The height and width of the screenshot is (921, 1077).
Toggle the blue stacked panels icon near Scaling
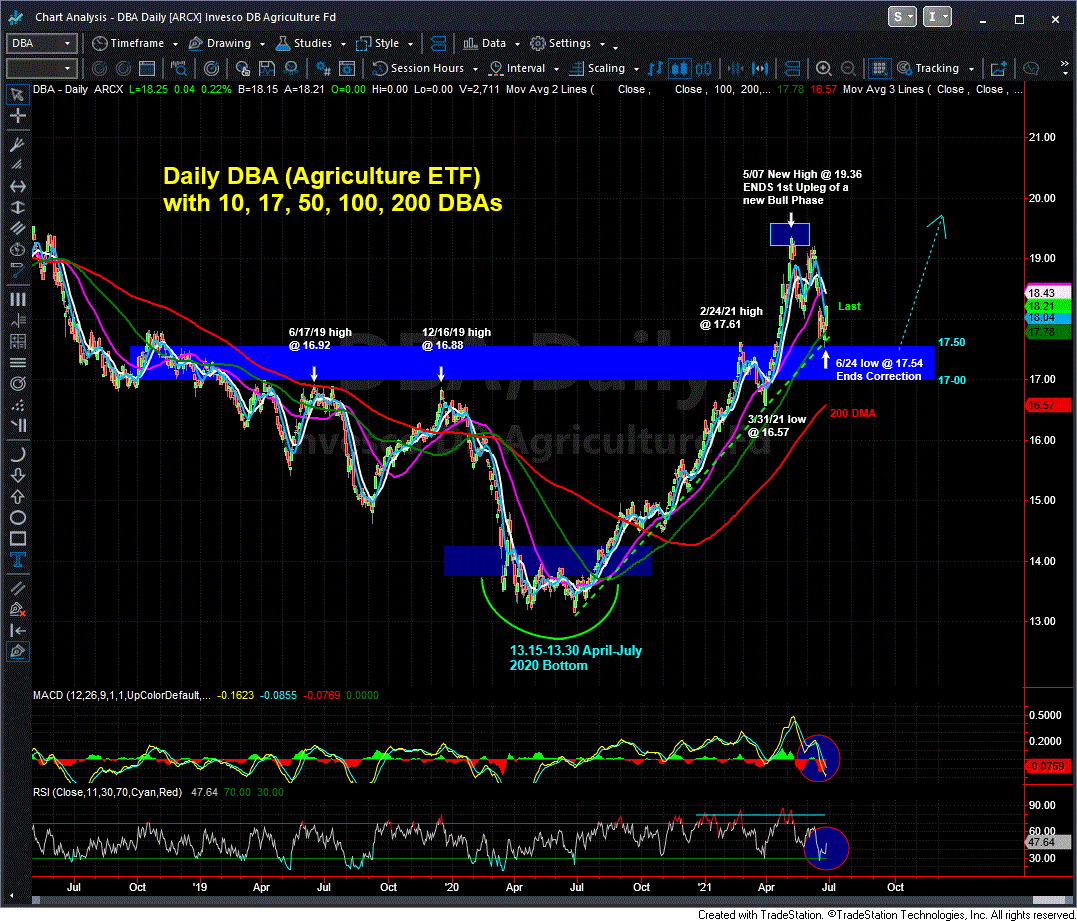coord(792,68)
